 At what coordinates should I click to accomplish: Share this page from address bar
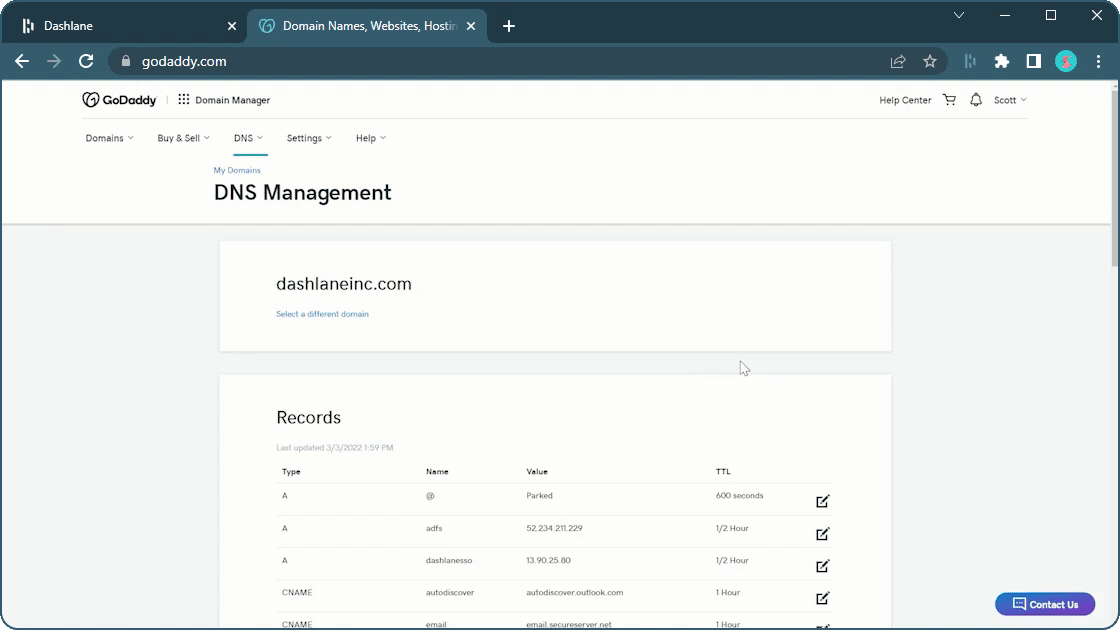pyautogui.click(x=898, y=61)
